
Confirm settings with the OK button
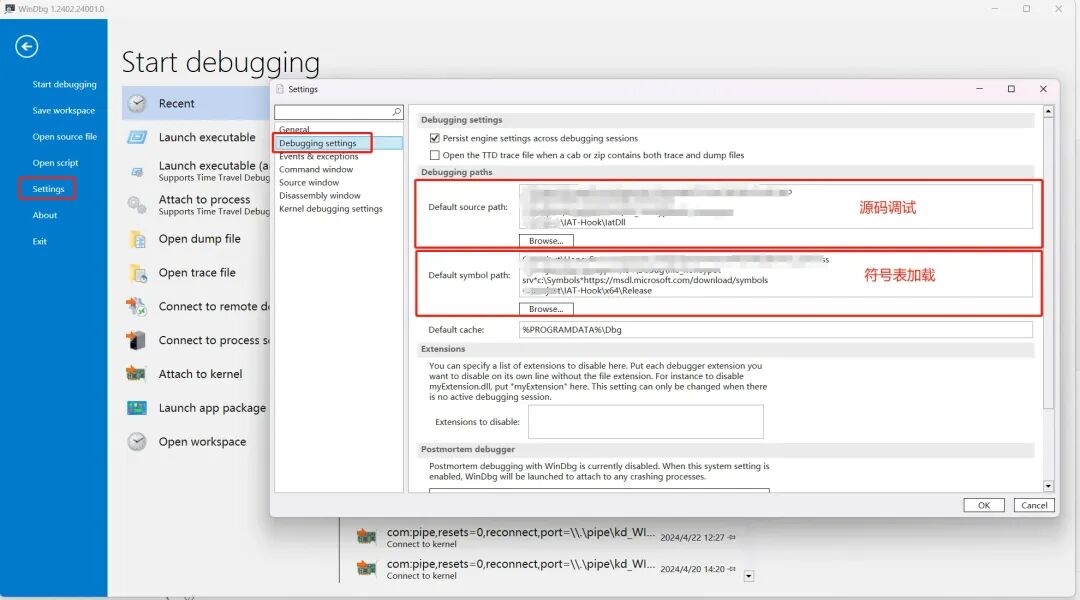click(x=984, y=506)
